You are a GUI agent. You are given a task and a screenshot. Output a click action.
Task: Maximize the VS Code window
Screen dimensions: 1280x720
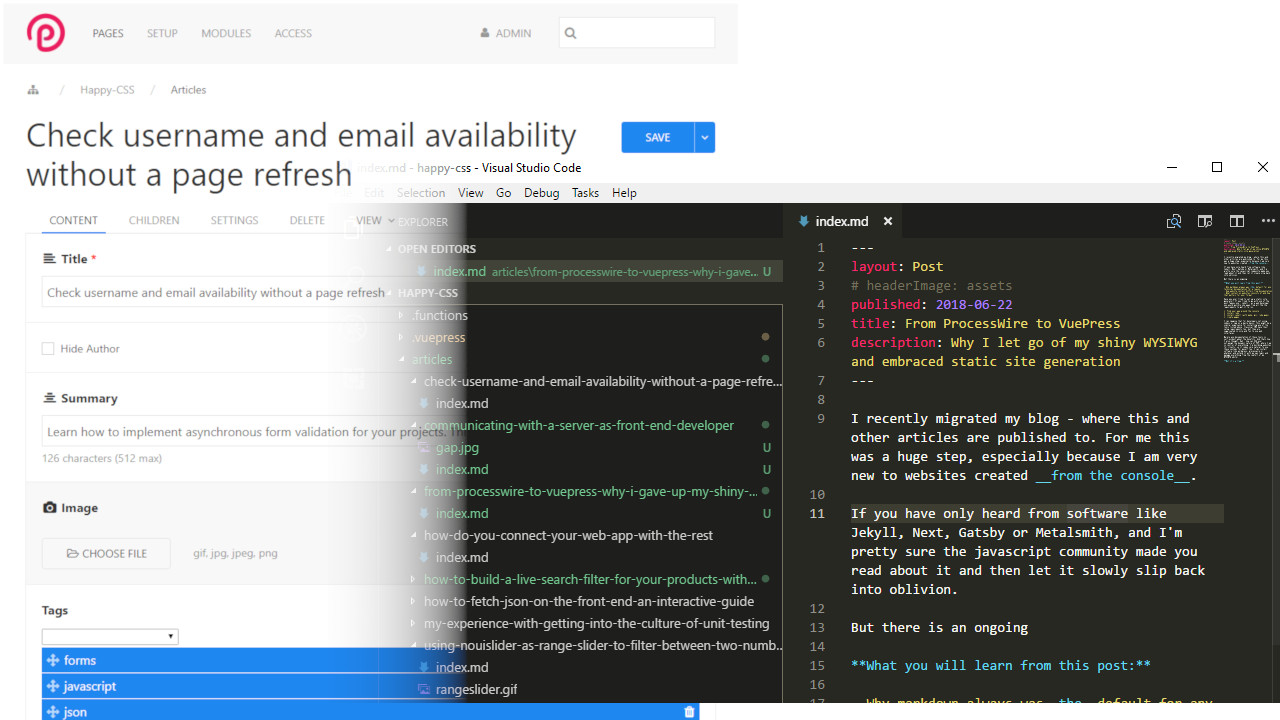[1217, 167]
